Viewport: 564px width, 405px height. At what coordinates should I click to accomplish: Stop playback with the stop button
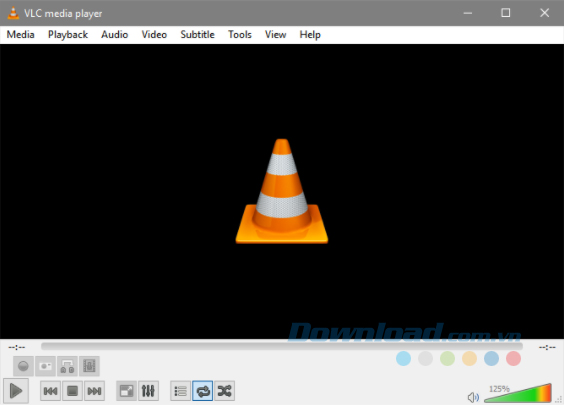click(x=72, y=391)
